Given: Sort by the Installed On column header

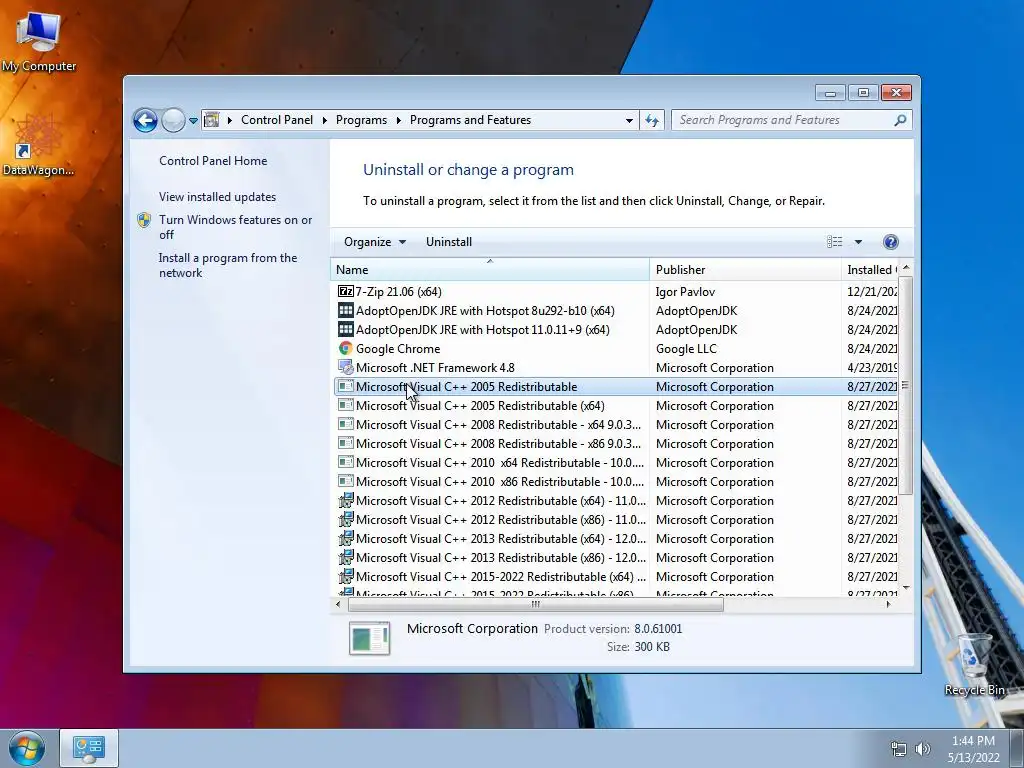Looking at the screenshot, I should 871,270.
